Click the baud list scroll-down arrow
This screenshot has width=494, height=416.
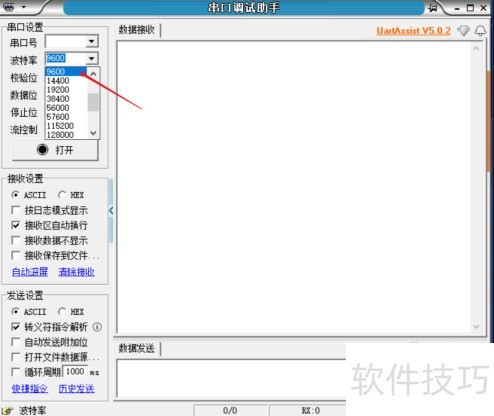94,133
